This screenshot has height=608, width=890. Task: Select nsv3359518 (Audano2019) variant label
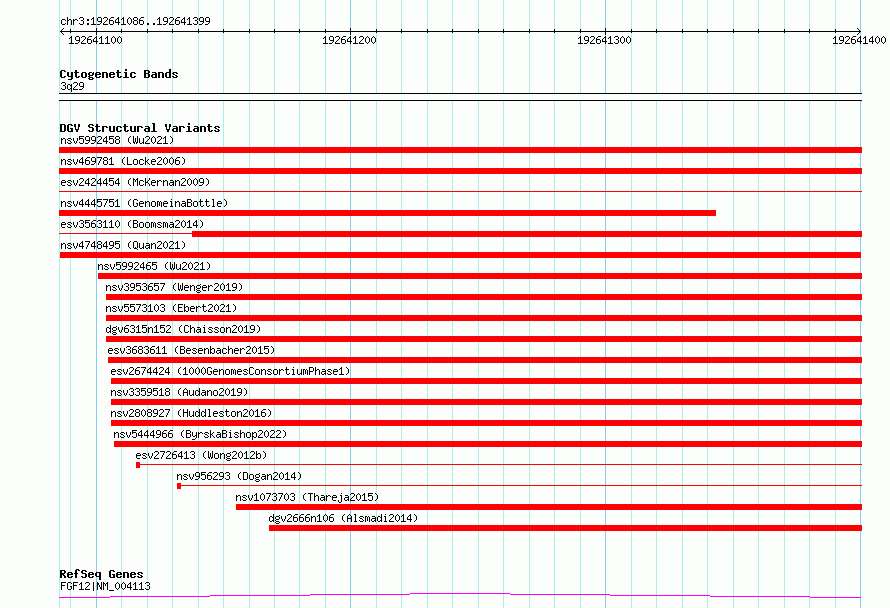pos(179,392)
